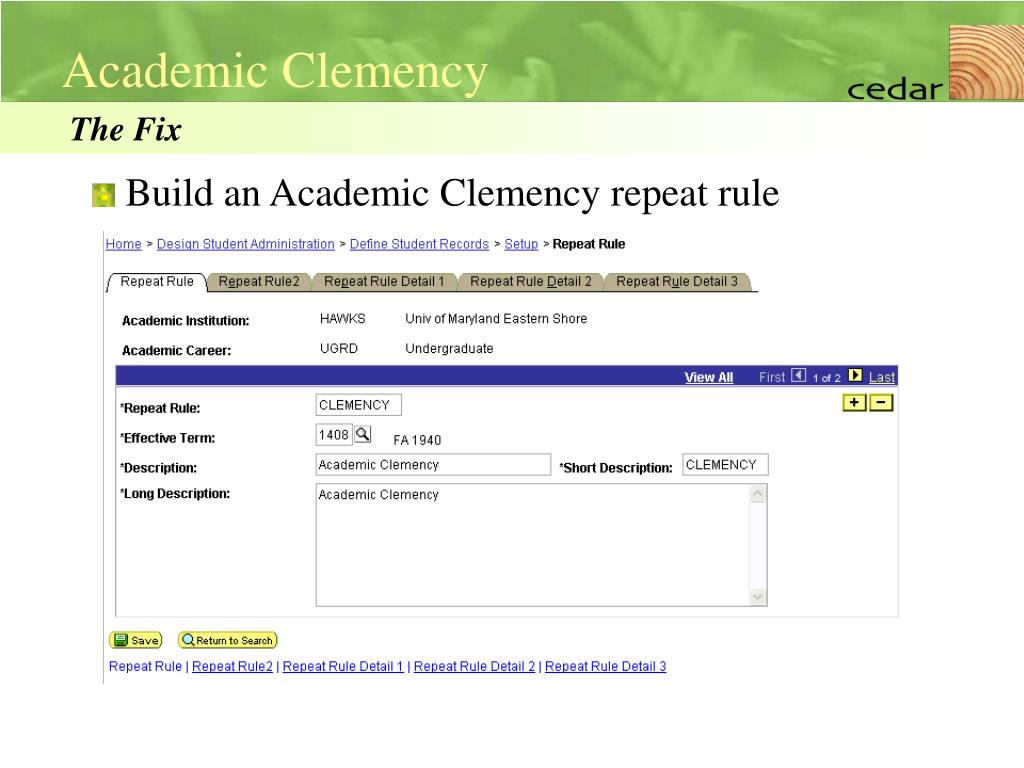The image size is (1024, 768).
Task: Go to previous row with left arrow
Action: [x=799, y=376]
